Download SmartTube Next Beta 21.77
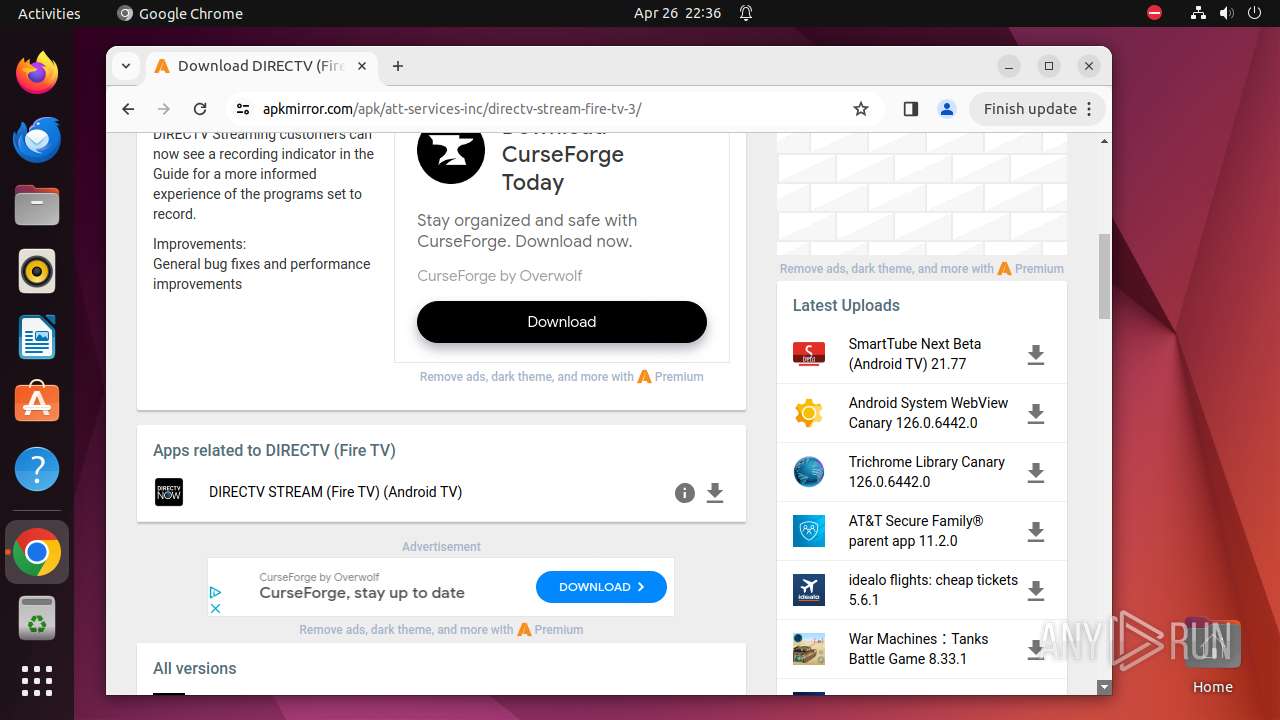Viewport: 1280px width, 720px height. point(1036,354)
